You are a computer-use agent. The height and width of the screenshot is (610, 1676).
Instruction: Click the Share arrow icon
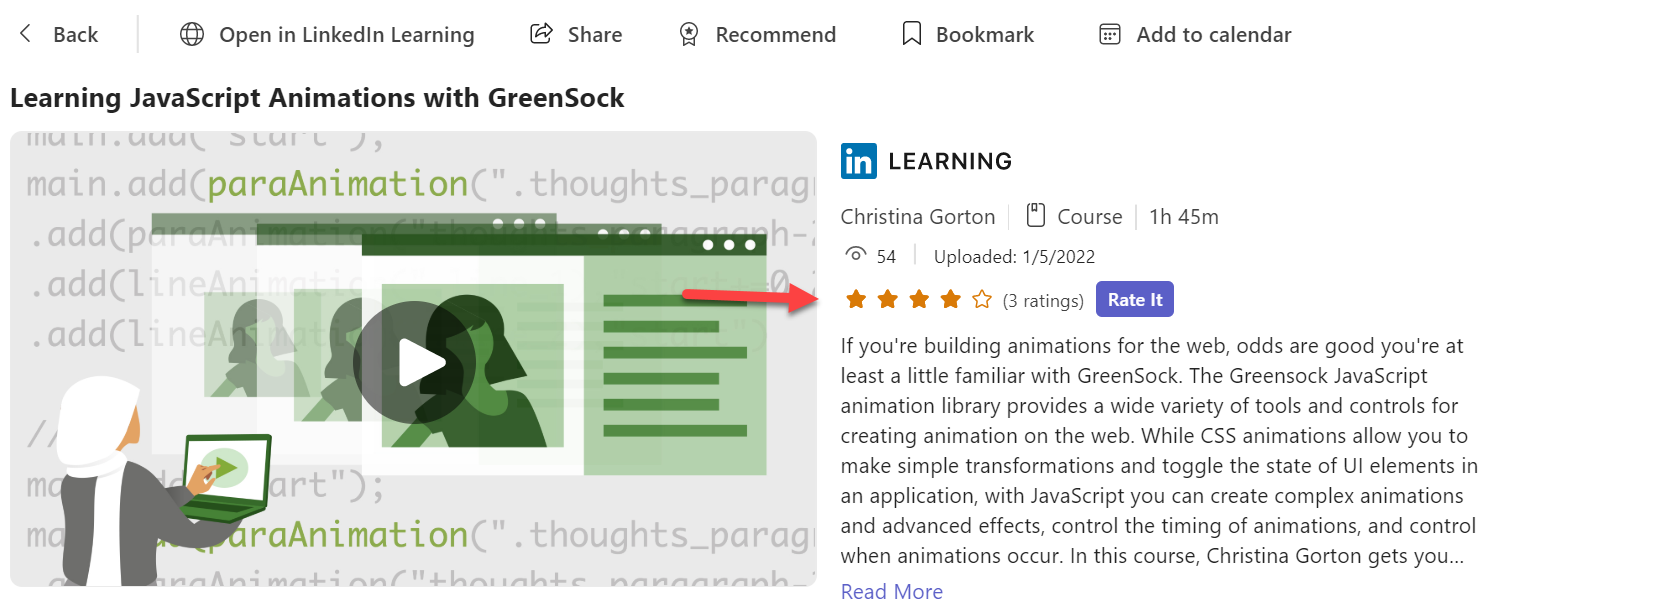(x=541, y=34)
